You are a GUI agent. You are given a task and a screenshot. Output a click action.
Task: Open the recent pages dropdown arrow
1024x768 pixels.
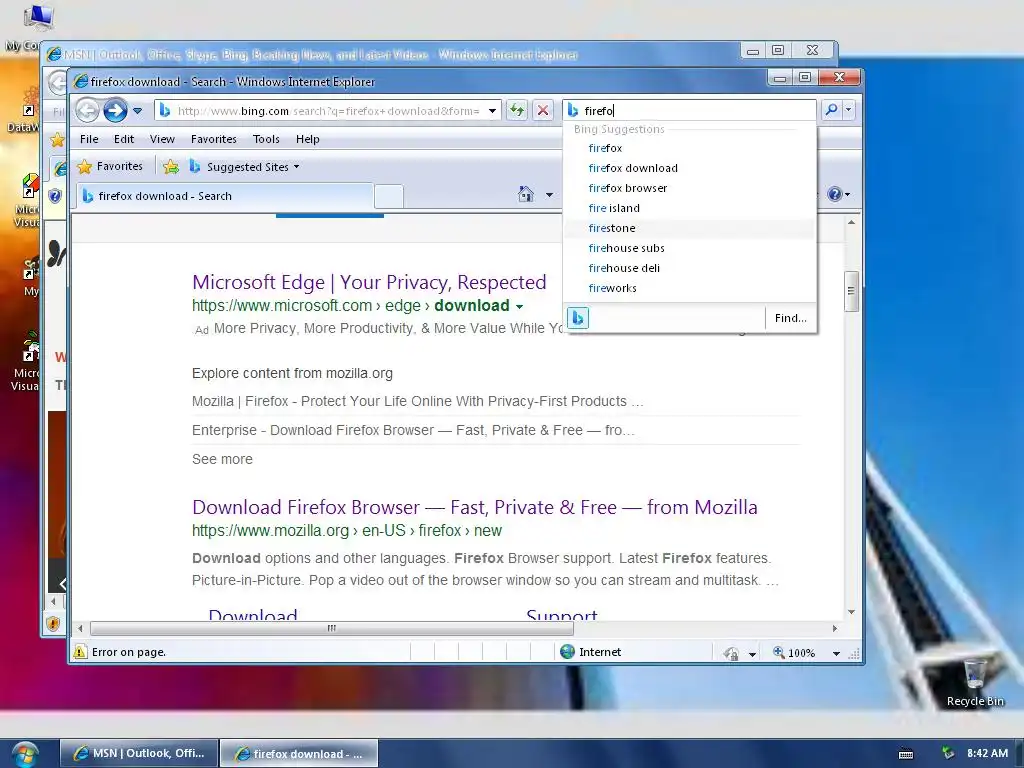(x=137, y=111)
